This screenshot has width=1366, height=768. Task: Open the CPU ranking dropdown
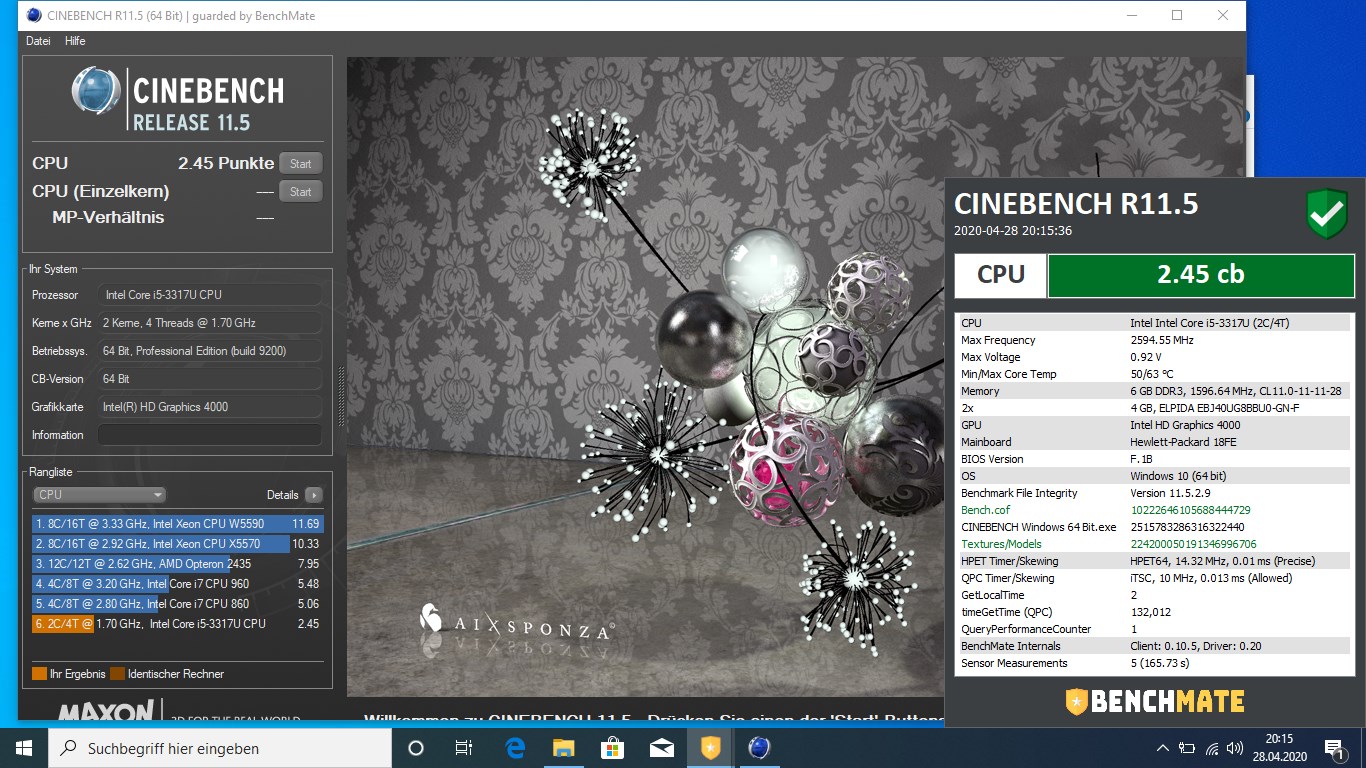[99, 495]
